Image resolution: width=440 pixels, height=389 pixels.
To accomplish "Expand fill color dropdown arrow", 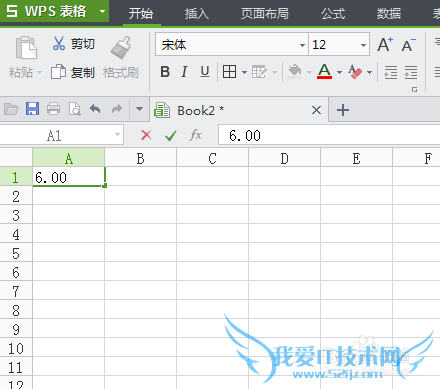I will pos(309,72).
